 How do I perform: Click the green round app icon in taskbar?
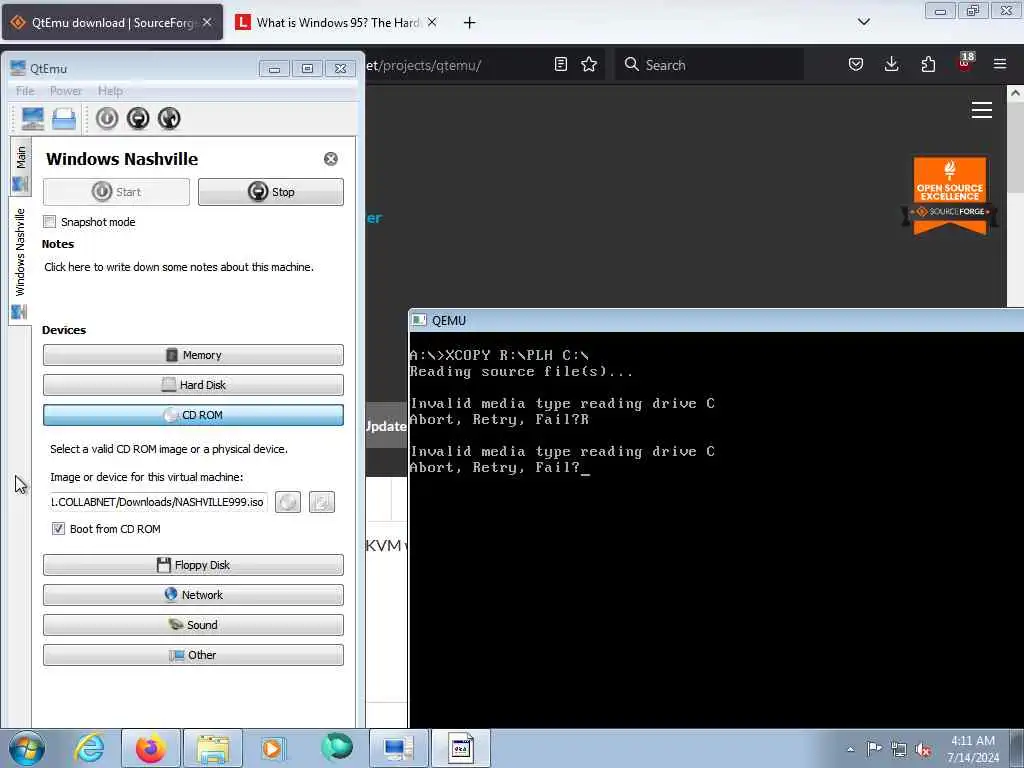pyautogui.click(x=337, y=748)
